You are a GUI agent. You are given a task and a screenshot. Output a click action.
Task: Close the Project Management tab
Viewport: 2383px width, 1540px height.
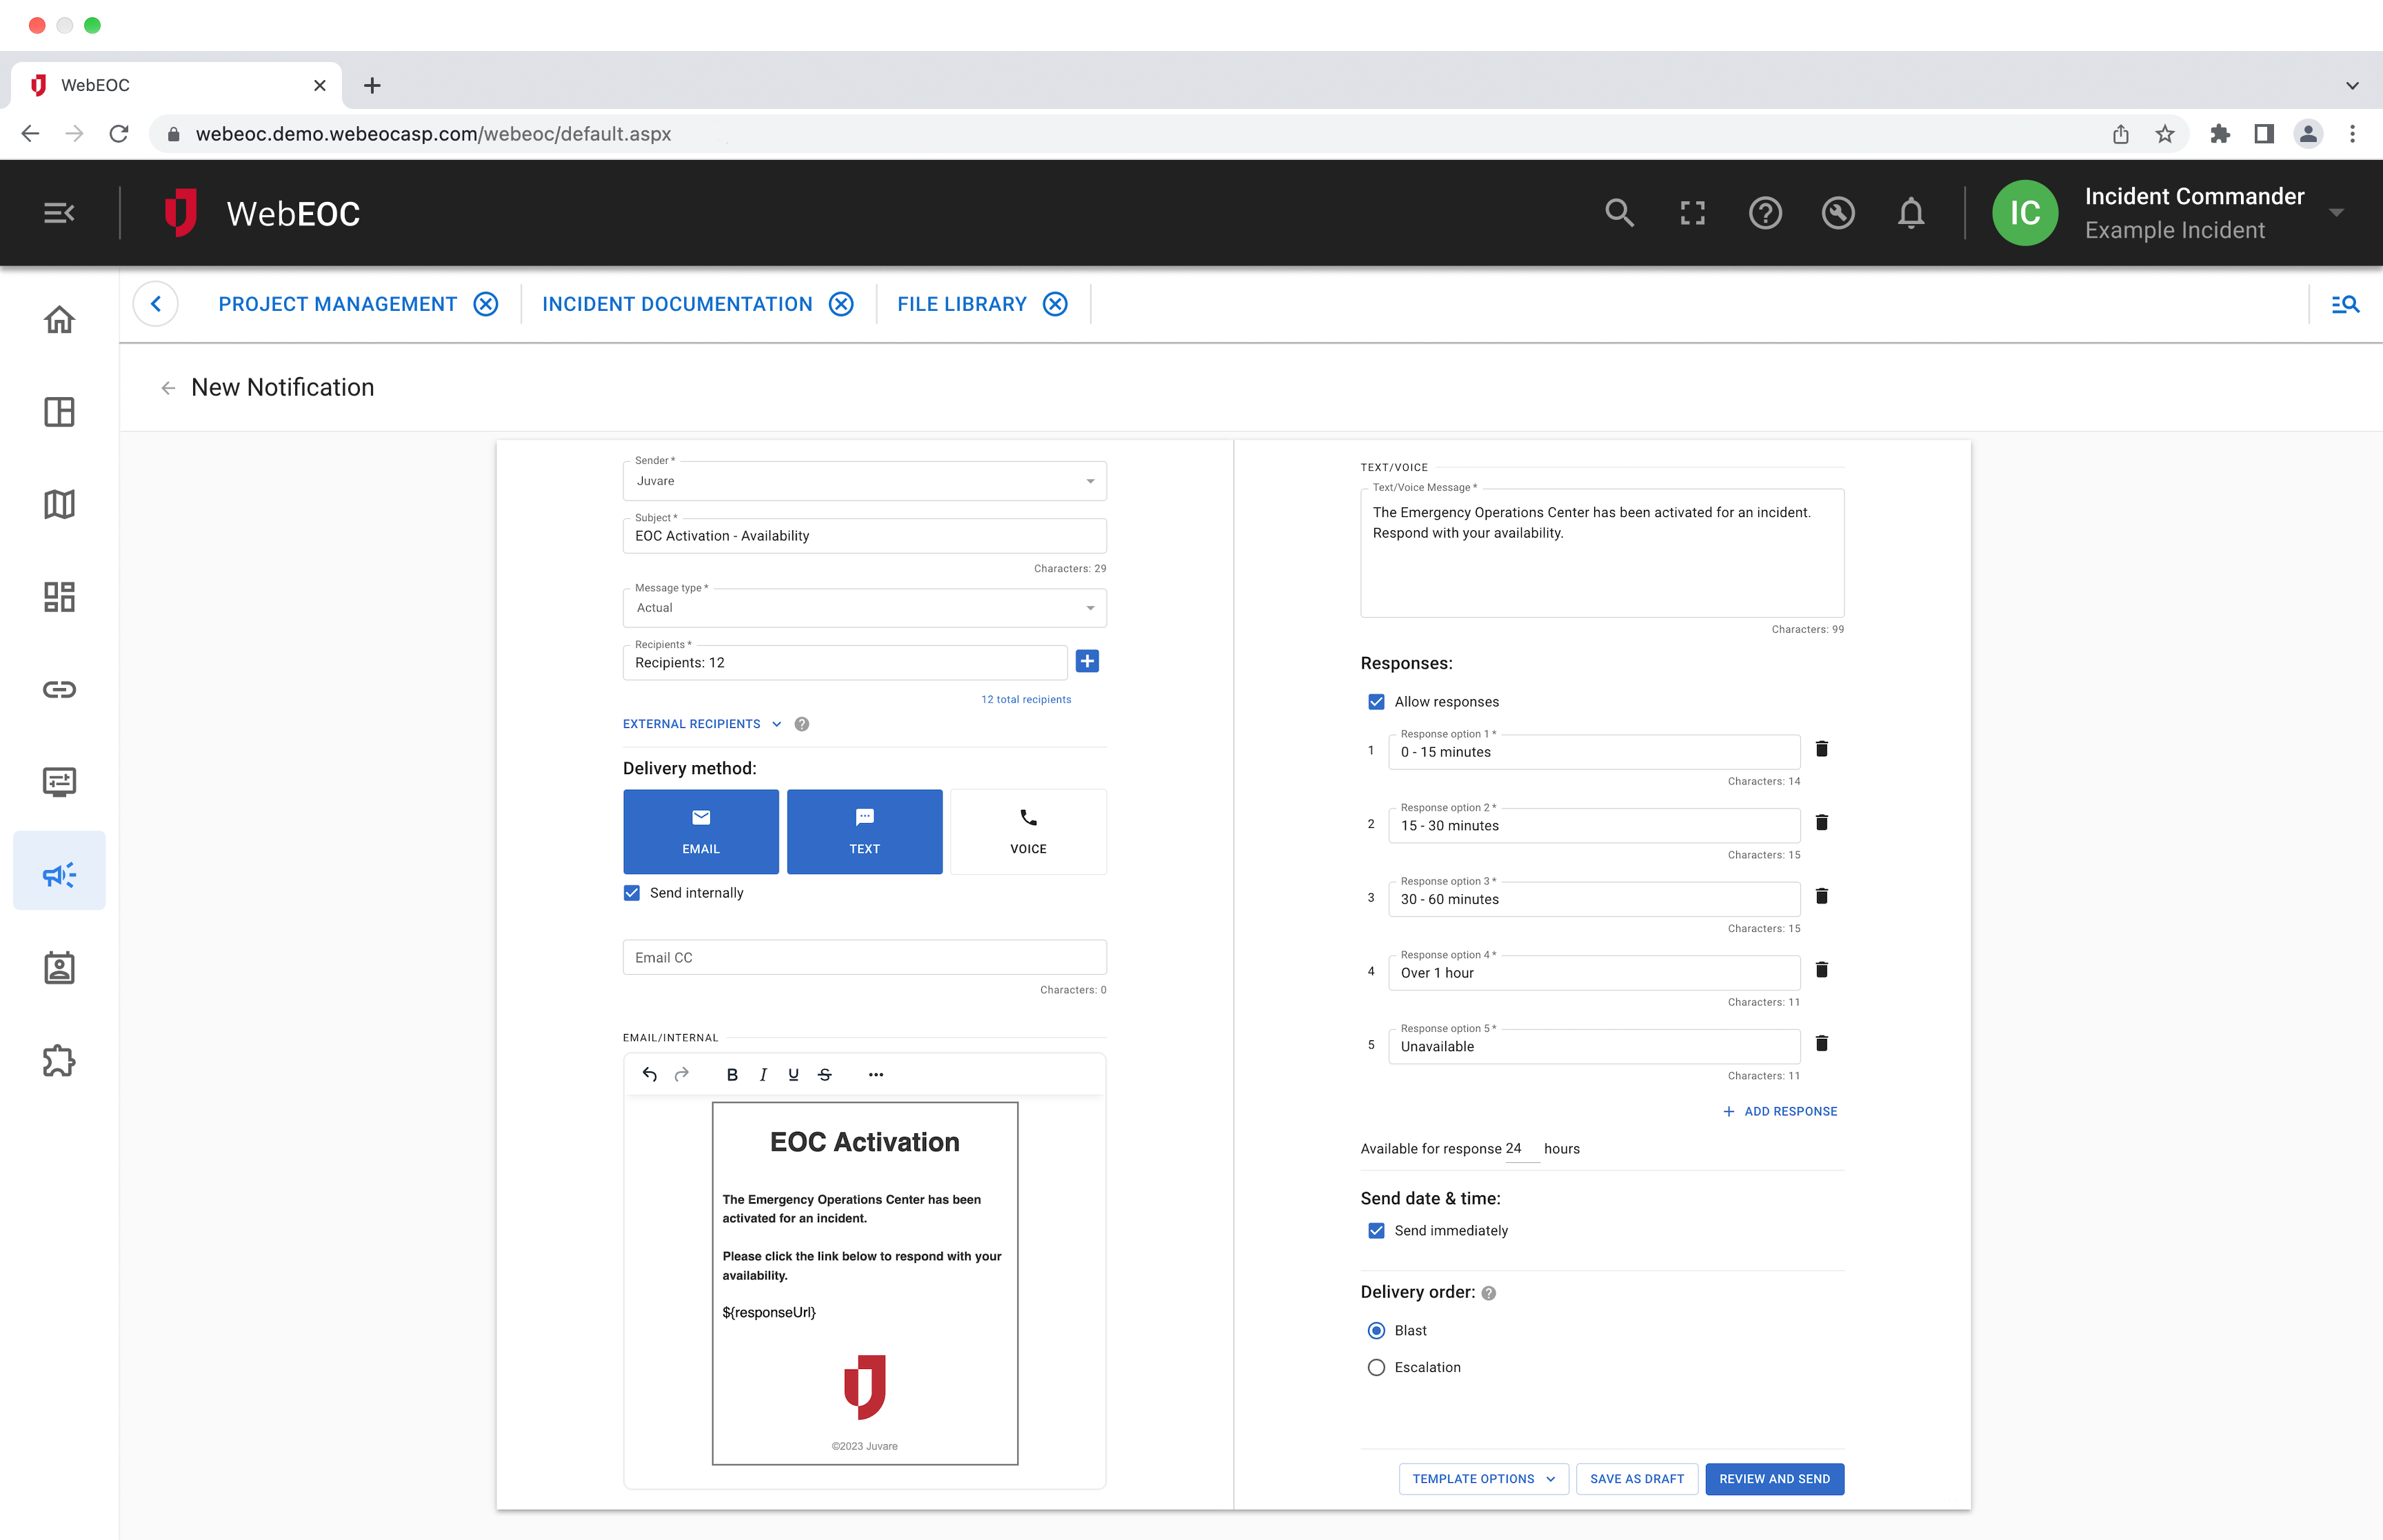[x=486, y=304]
